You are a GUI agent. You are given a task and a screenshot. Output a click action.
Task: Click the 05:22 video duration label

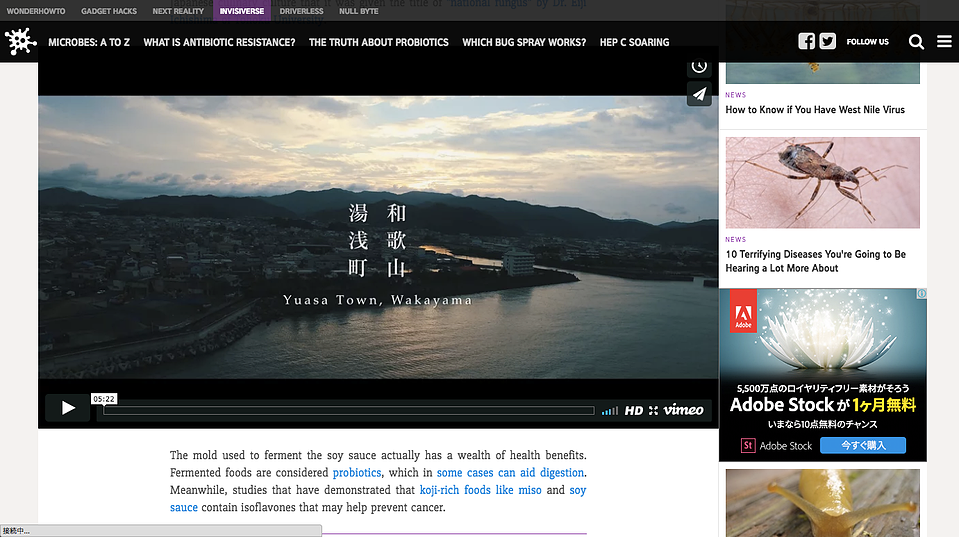tap(104, 399)
